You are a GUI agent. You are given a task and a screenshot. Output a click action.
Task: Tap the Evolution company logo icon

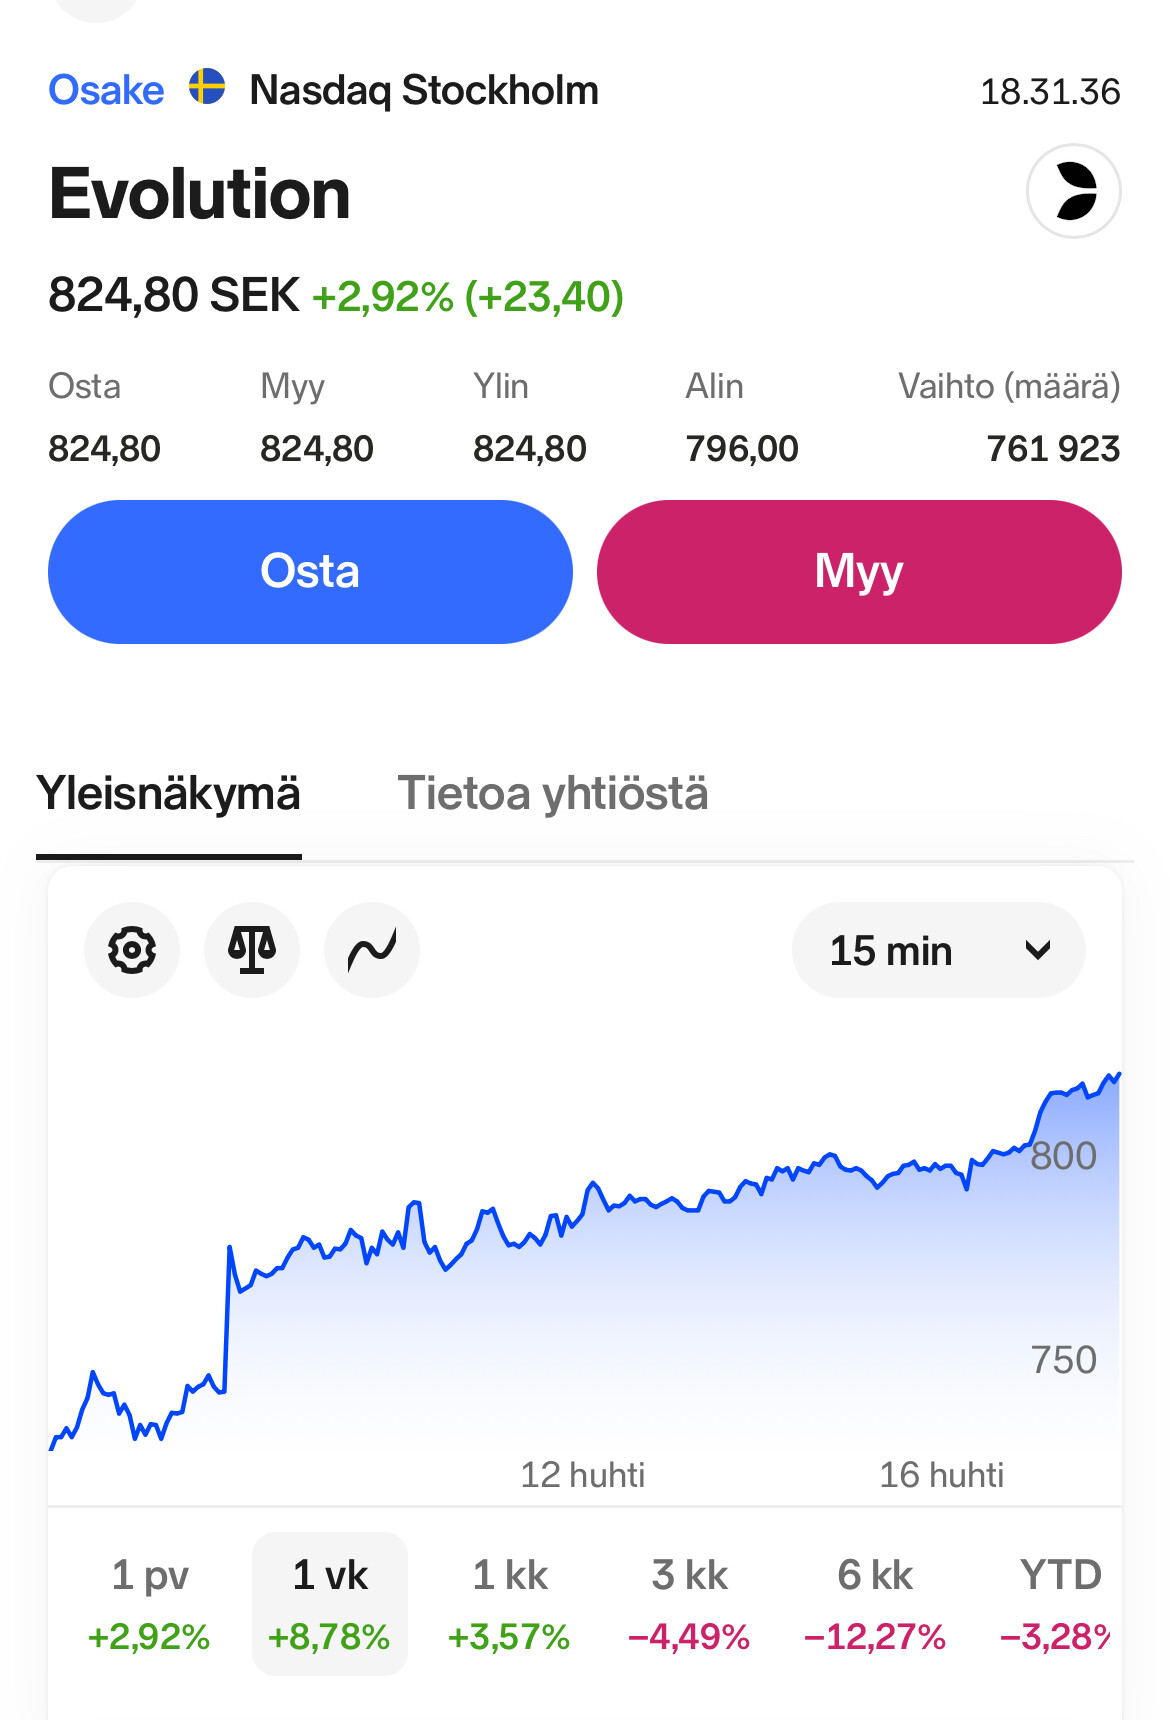click(x=1074, y=191)
